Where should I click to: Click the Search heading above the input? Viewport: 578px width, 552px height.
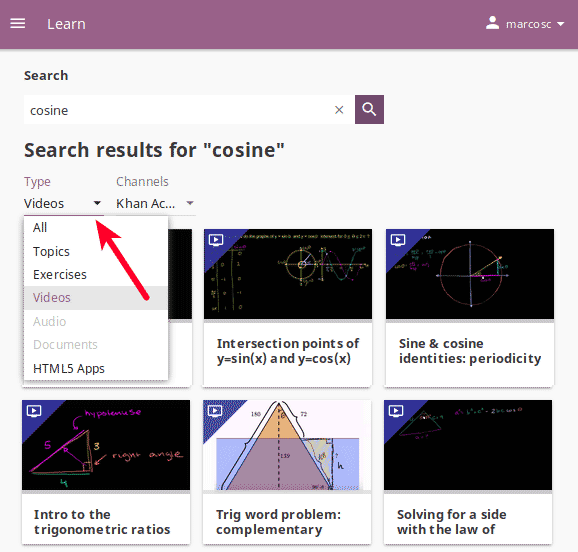tap(46, 75)
